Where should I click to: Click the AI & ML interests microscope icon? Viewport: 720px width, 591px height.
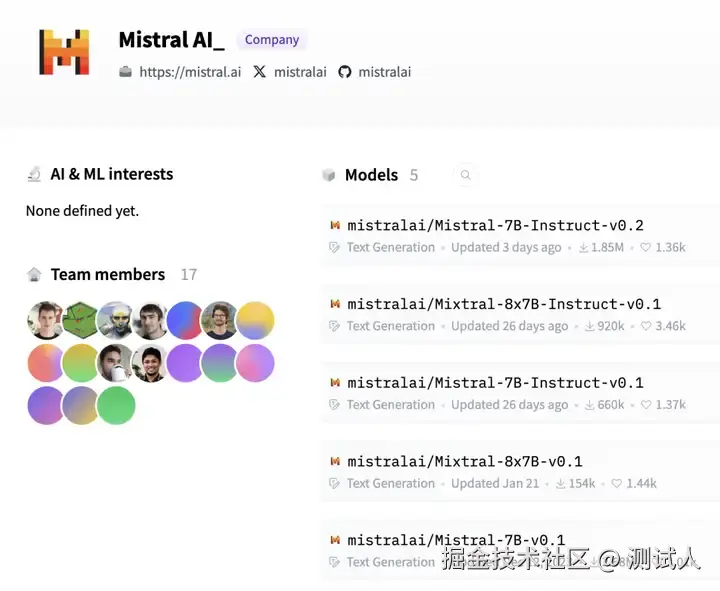34,174
